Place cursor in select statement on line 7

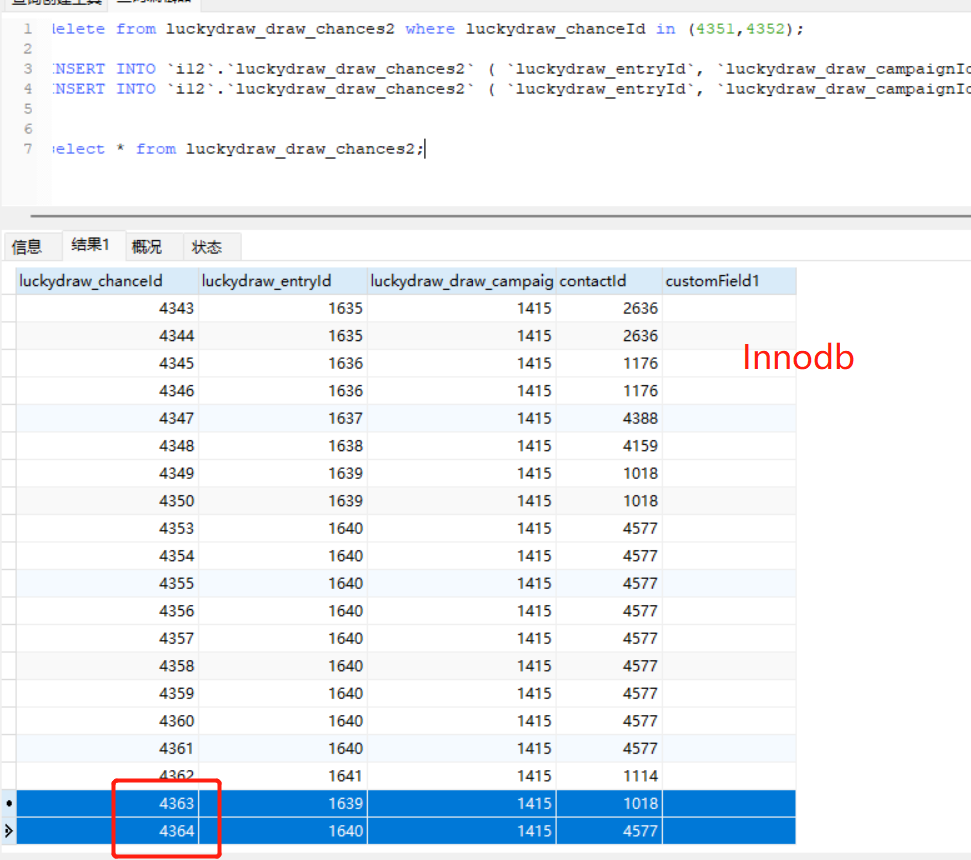[238, 149]
